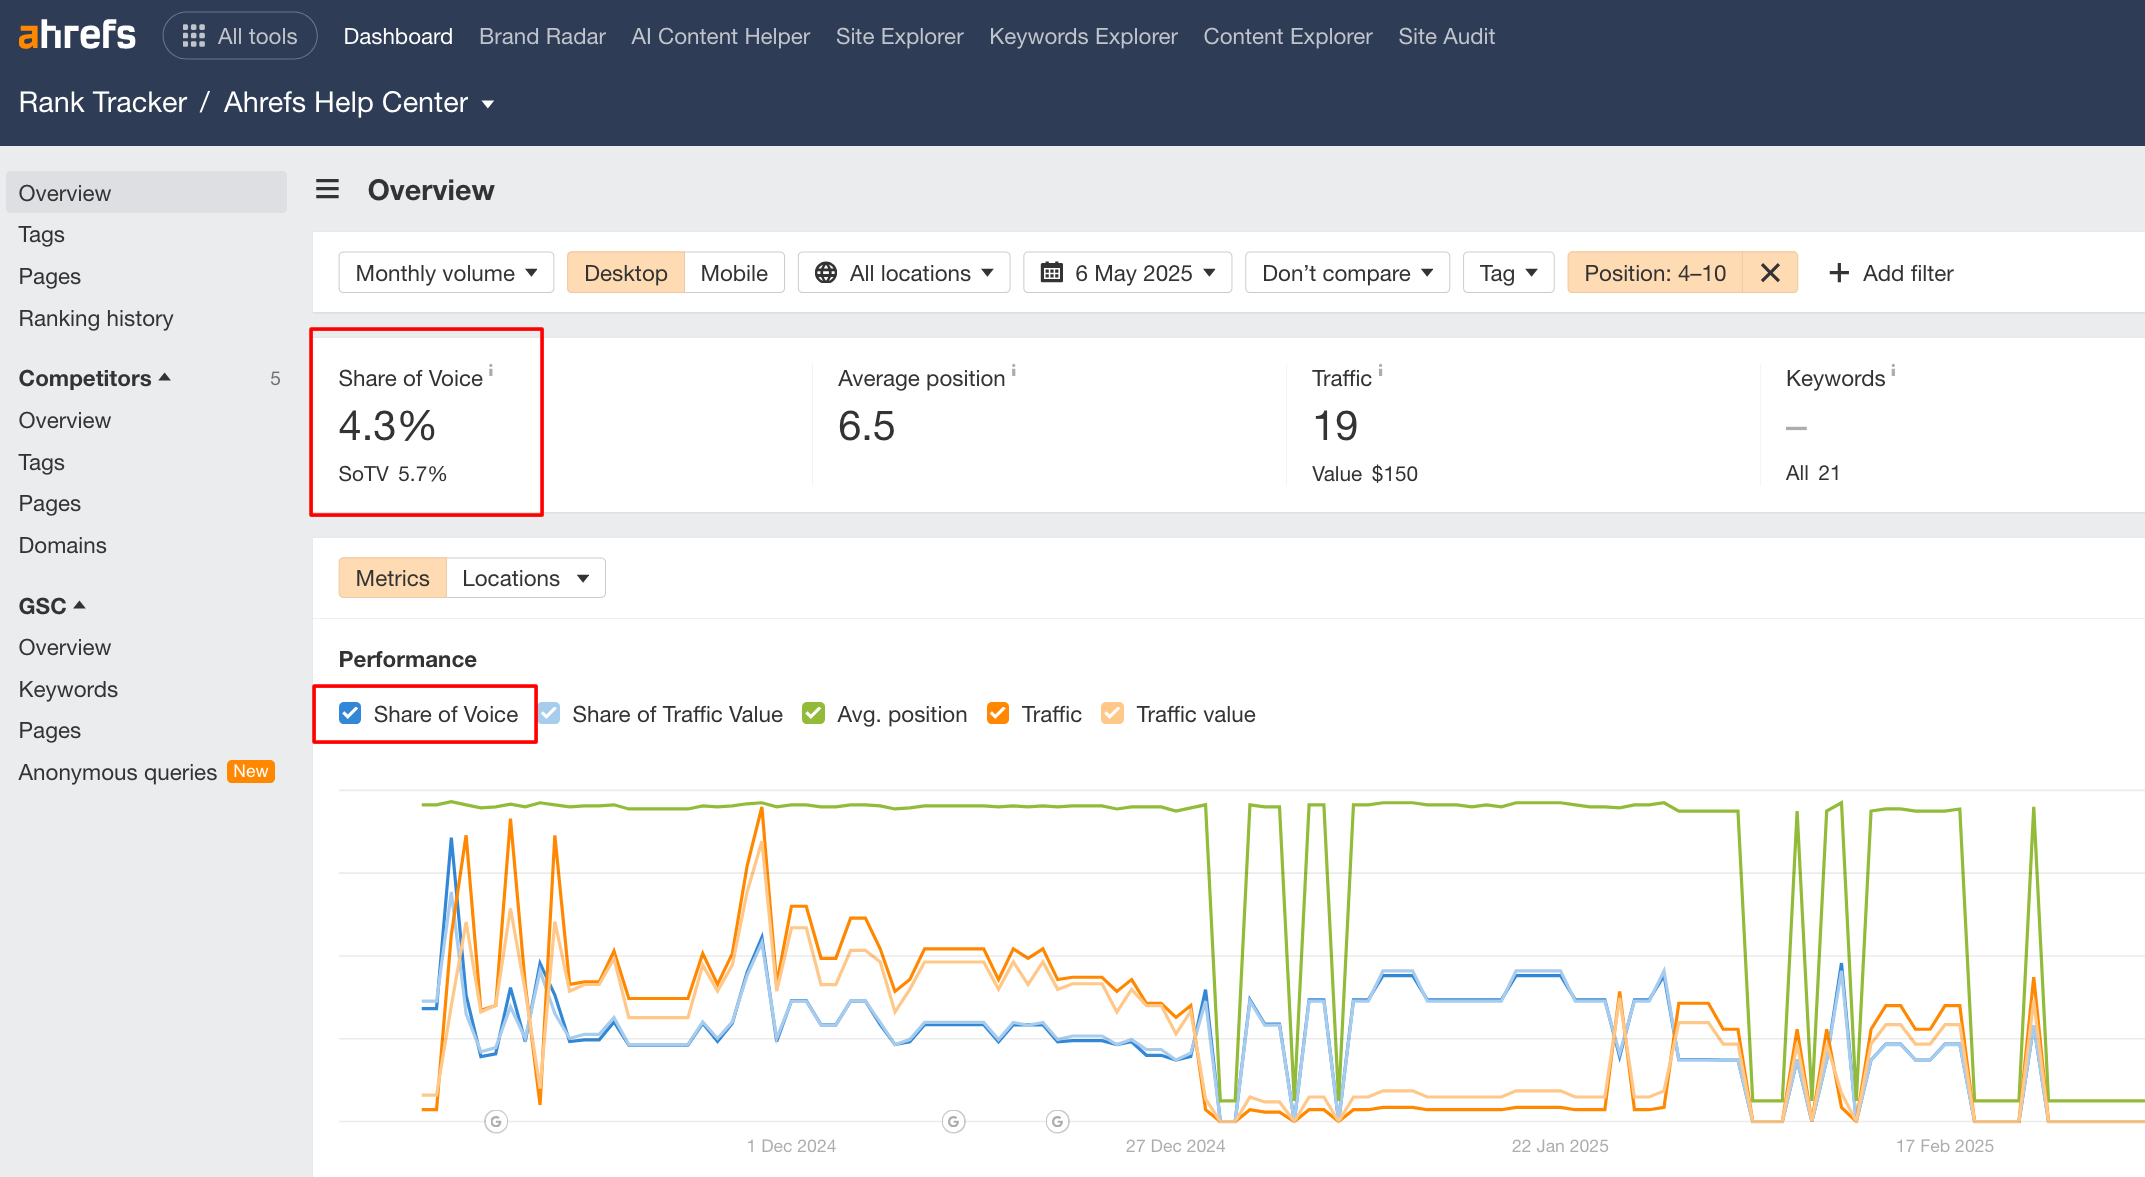Viewport: 2145px width, 1177px height.
Task: Open Keywords under GSC
Action: [x=68, y=689]
